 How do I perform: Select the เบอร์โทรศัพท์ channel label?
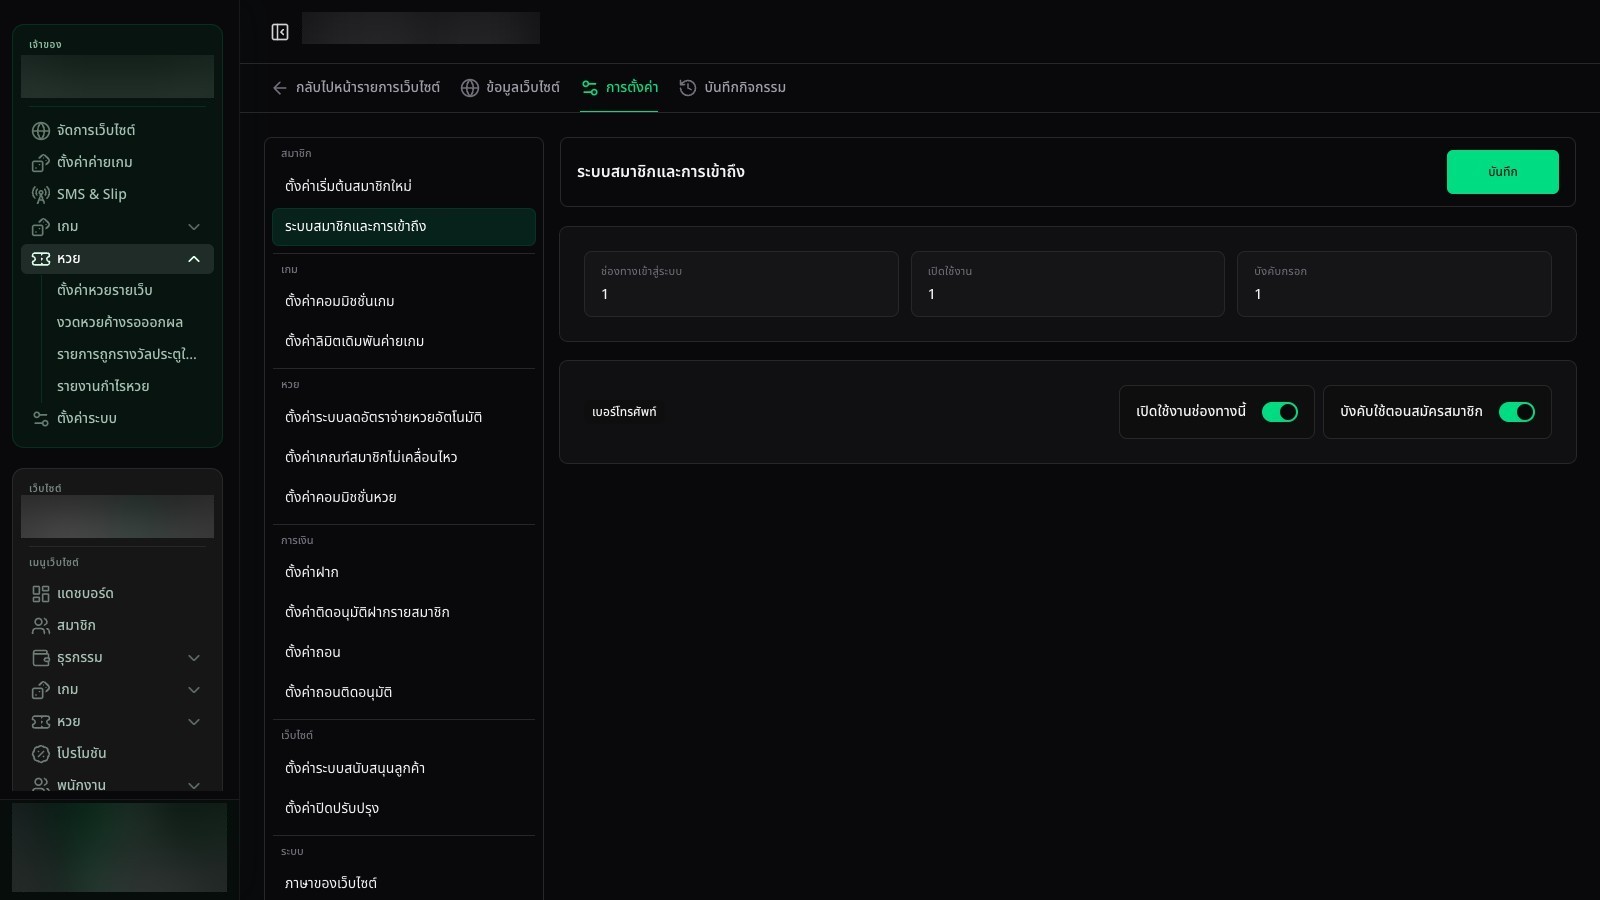(x=624, y=412)
